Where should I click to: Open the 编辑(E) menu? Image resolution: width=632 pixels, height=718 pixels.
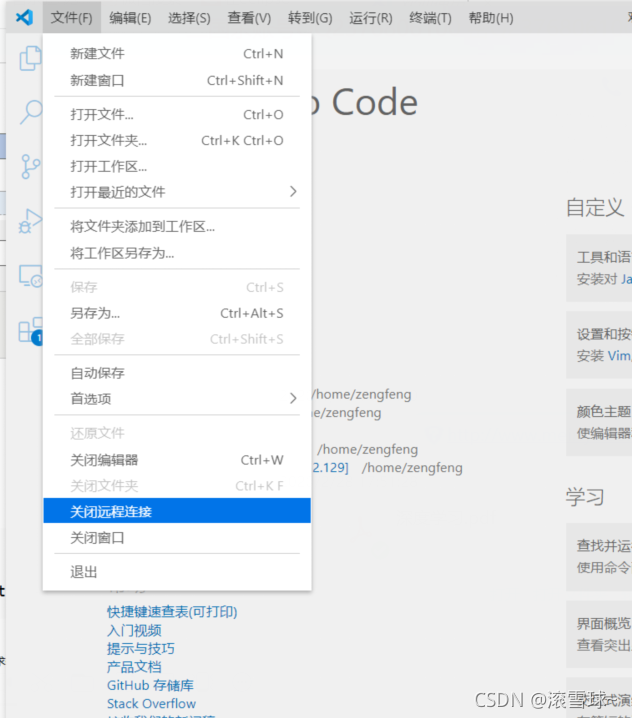coord(130,18)
